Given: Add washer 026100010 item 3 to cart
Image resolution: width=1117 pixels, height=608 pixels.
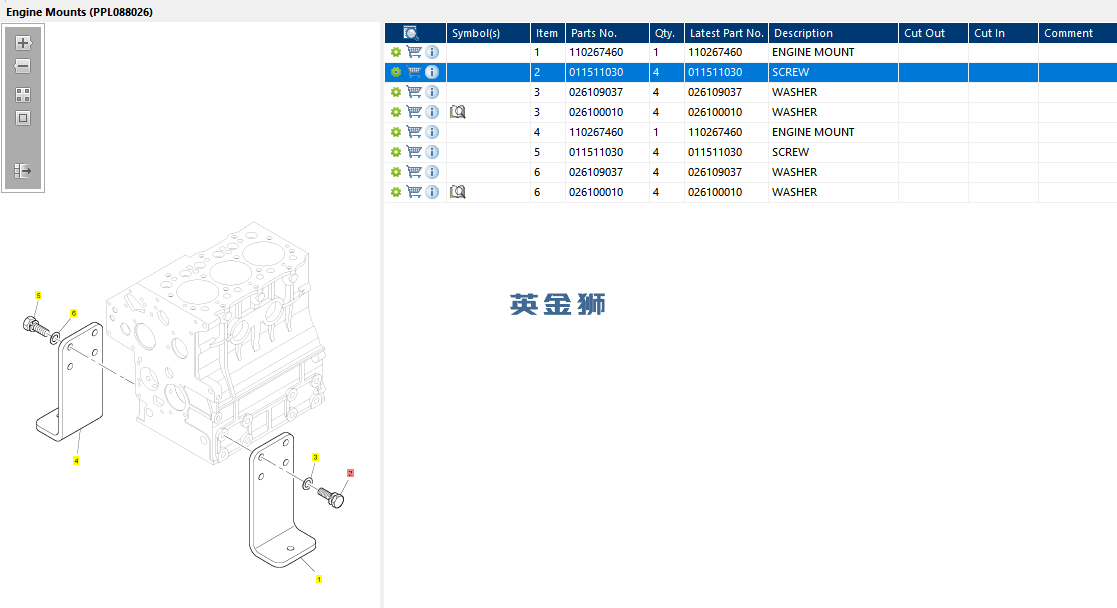Looking at the screenshot, I should (x=414, y=112).
